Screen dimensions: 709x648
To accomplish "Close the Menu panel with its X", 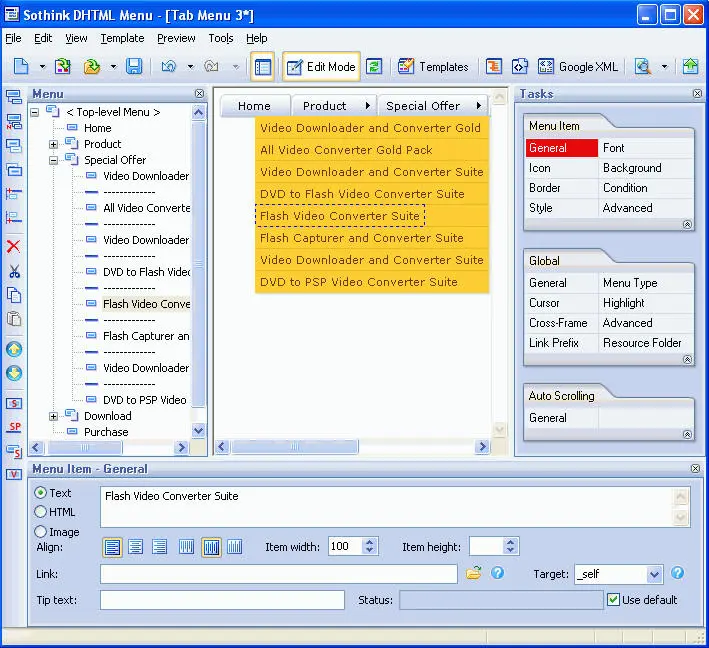I will (199, 94).
